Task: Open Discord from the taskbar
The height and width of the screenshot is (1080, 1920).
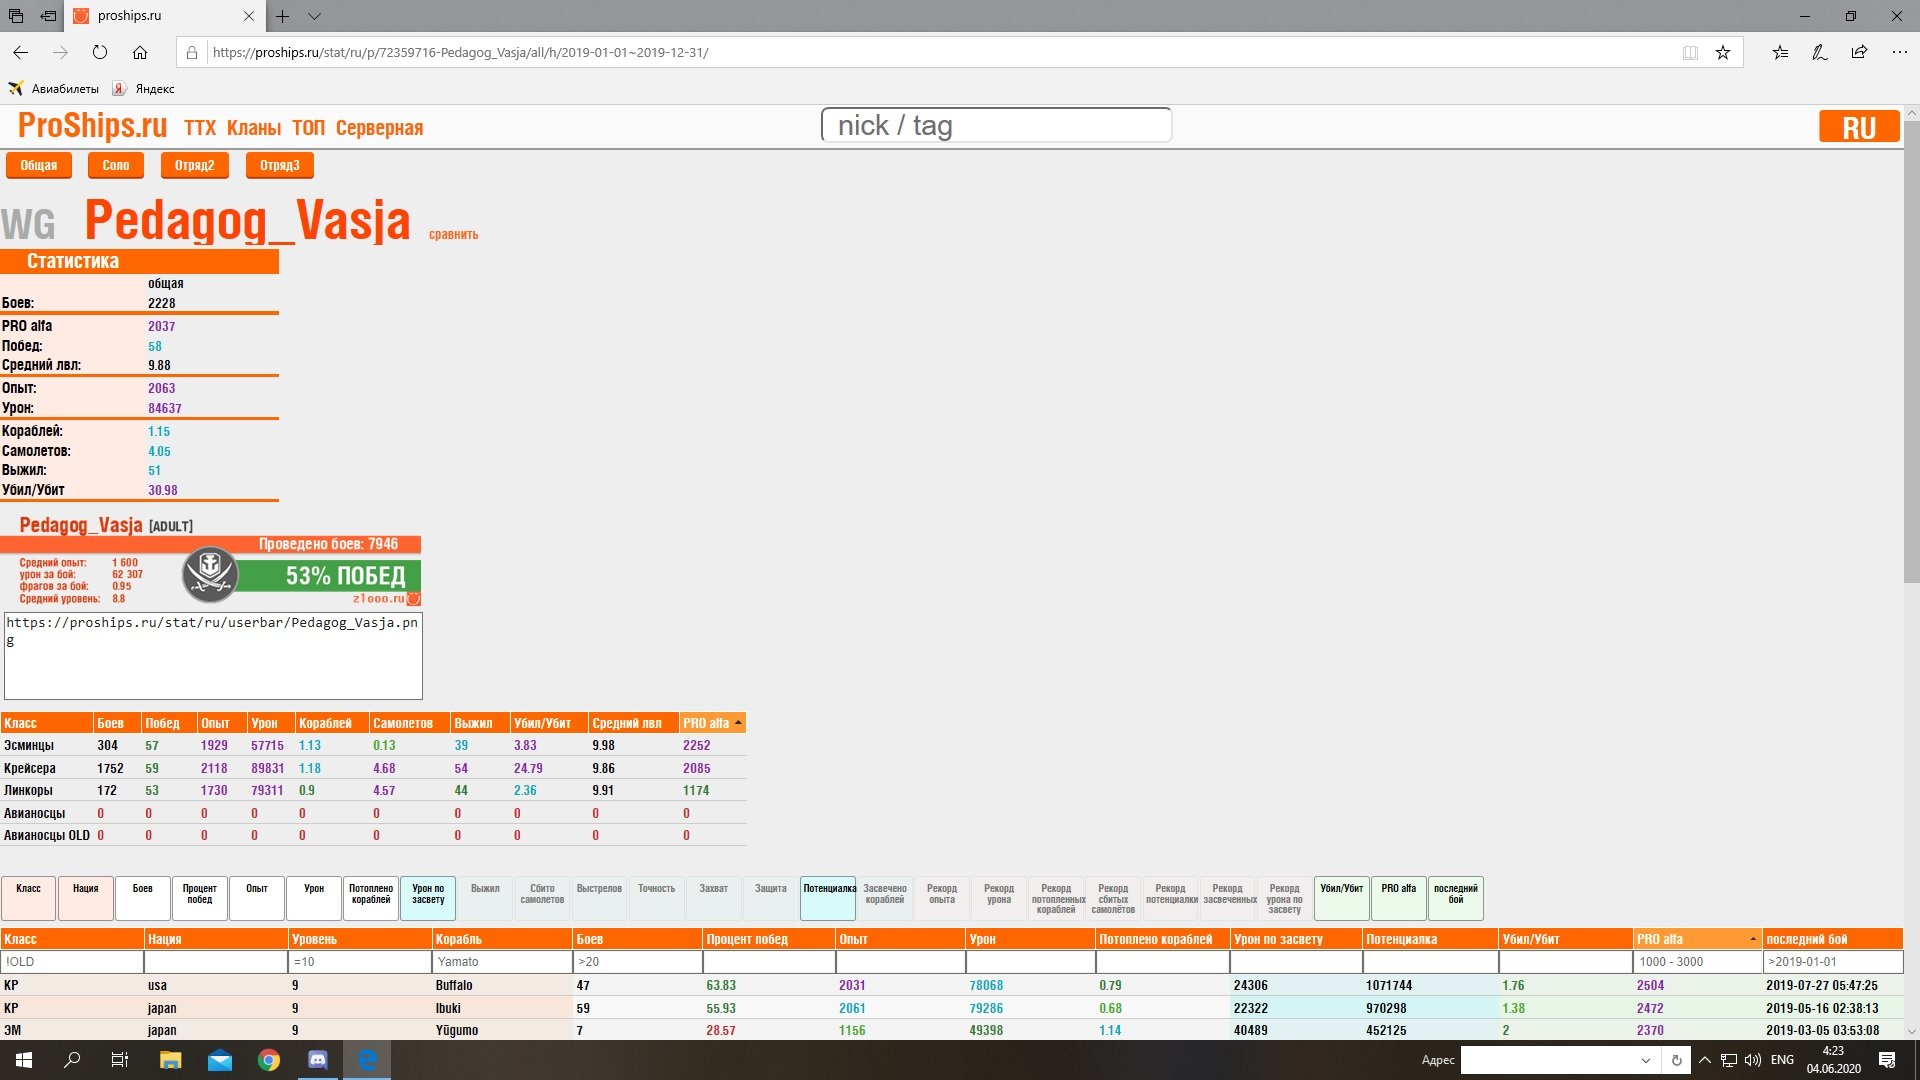Action: coord(317,1060)
